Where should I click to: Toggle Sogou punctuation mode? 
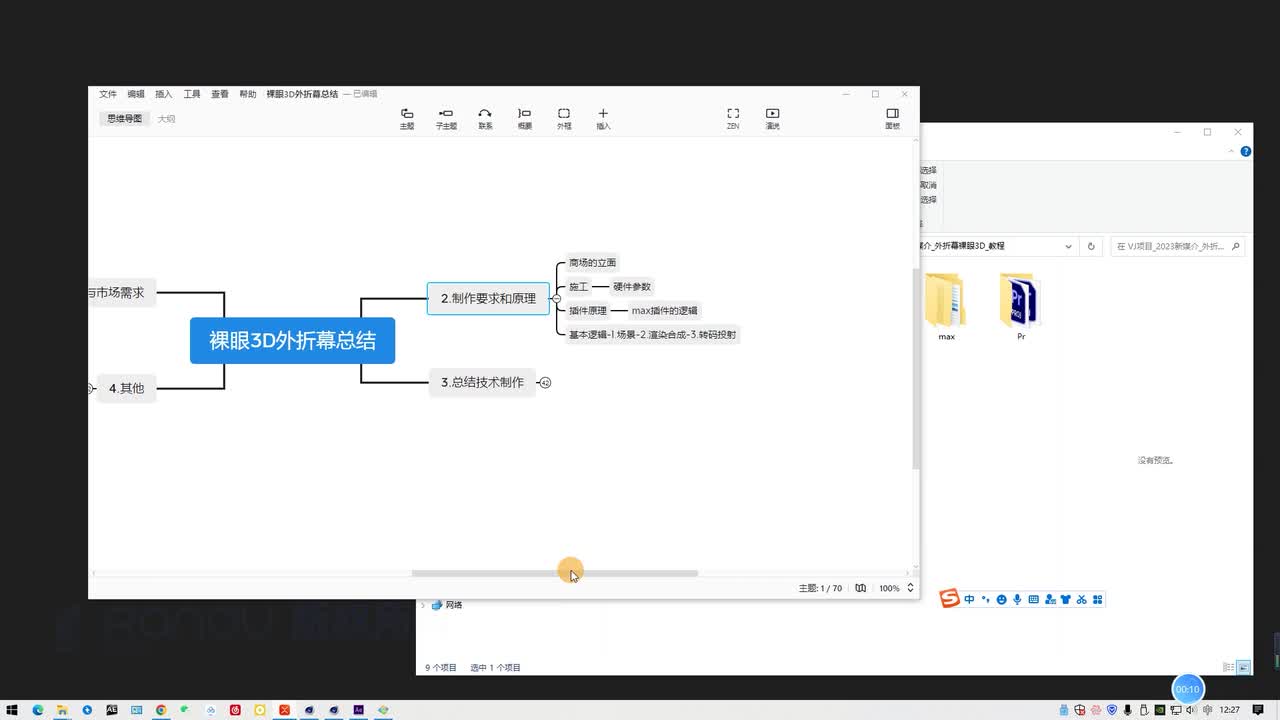[986, 600]
